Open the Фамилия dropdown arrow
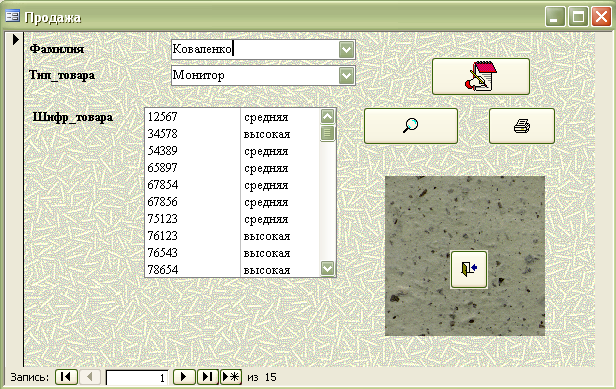This screenshot has height=389, width=616. tap(346, 50)
